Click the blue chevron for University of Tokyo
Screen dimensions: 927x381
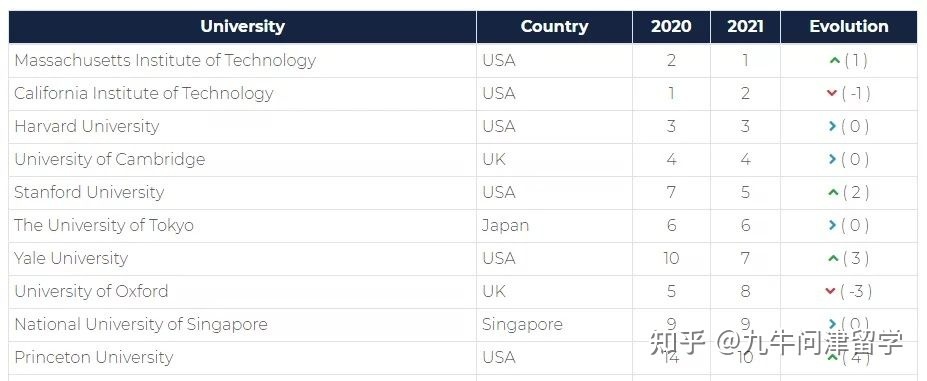pyautogui.click(x=832, y=225)
